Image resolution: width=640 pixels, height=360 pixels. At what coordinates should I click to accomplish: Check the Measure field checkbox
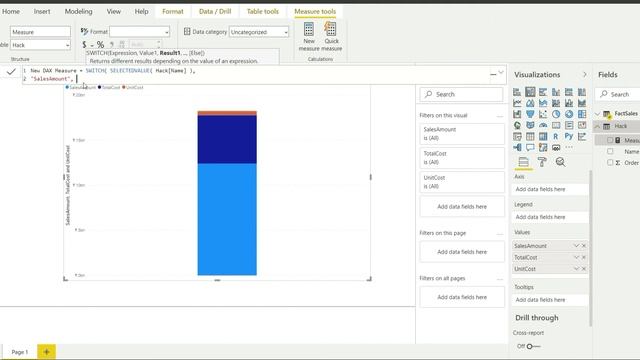pyautogui.click(x=610, y=140)
